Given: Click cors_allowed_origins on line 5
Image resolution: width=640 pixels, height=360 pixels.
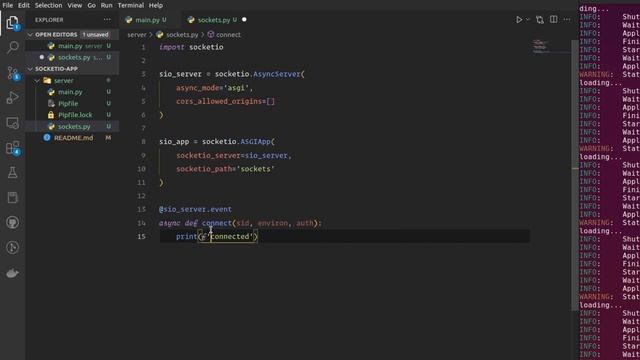Looking at the screenshot, I should pyautogui.click(x=219, y=101).
